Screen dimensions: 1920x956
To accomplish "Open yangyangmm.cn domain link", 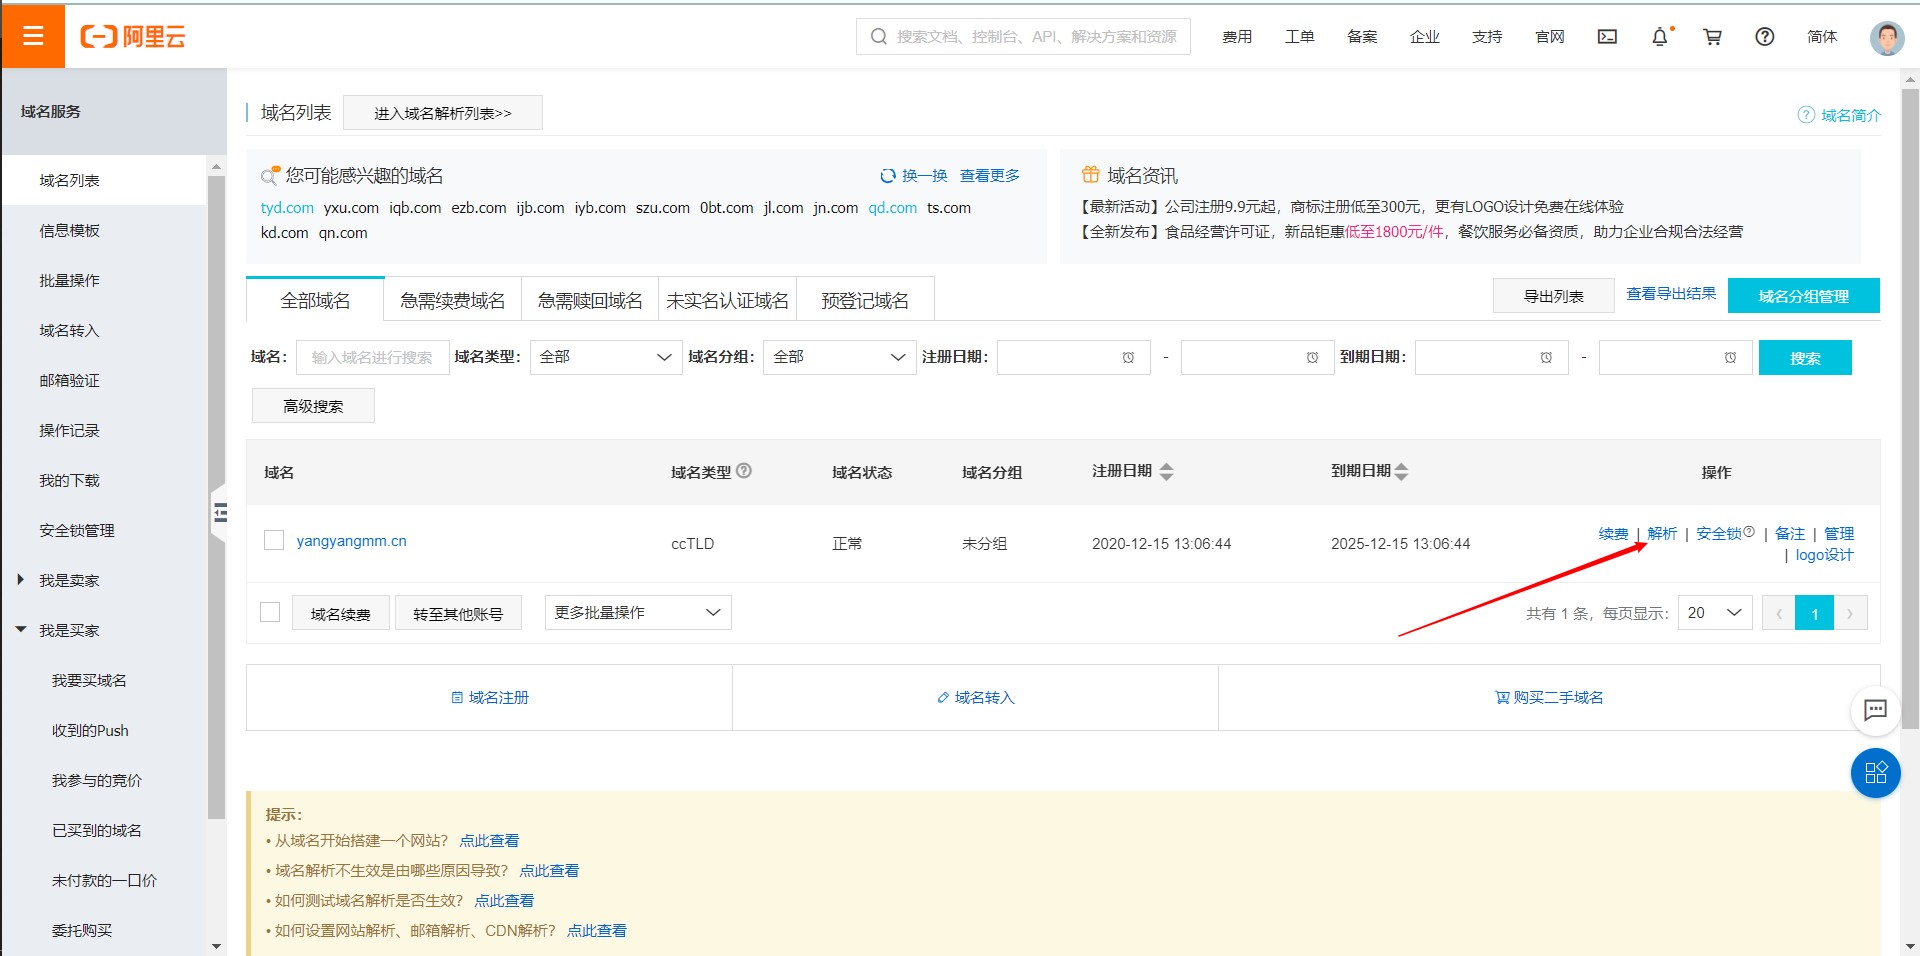I will [351, 541].
